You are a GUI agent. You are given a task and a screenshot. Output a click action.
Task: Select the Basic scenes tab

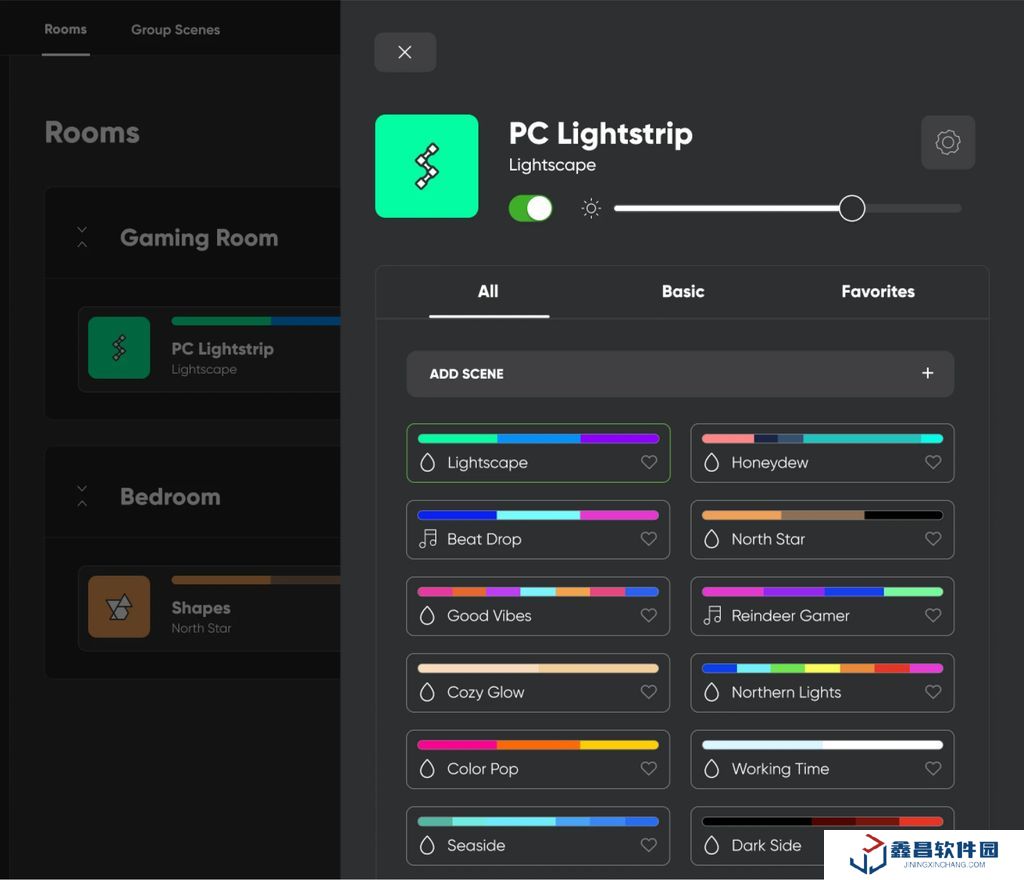(683, 291)
